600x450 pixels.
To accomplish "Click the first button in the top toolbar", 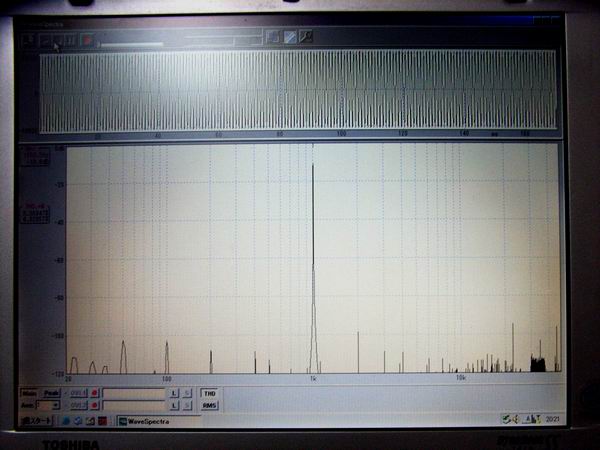I will pyautogui.click(x=28, y=40).
